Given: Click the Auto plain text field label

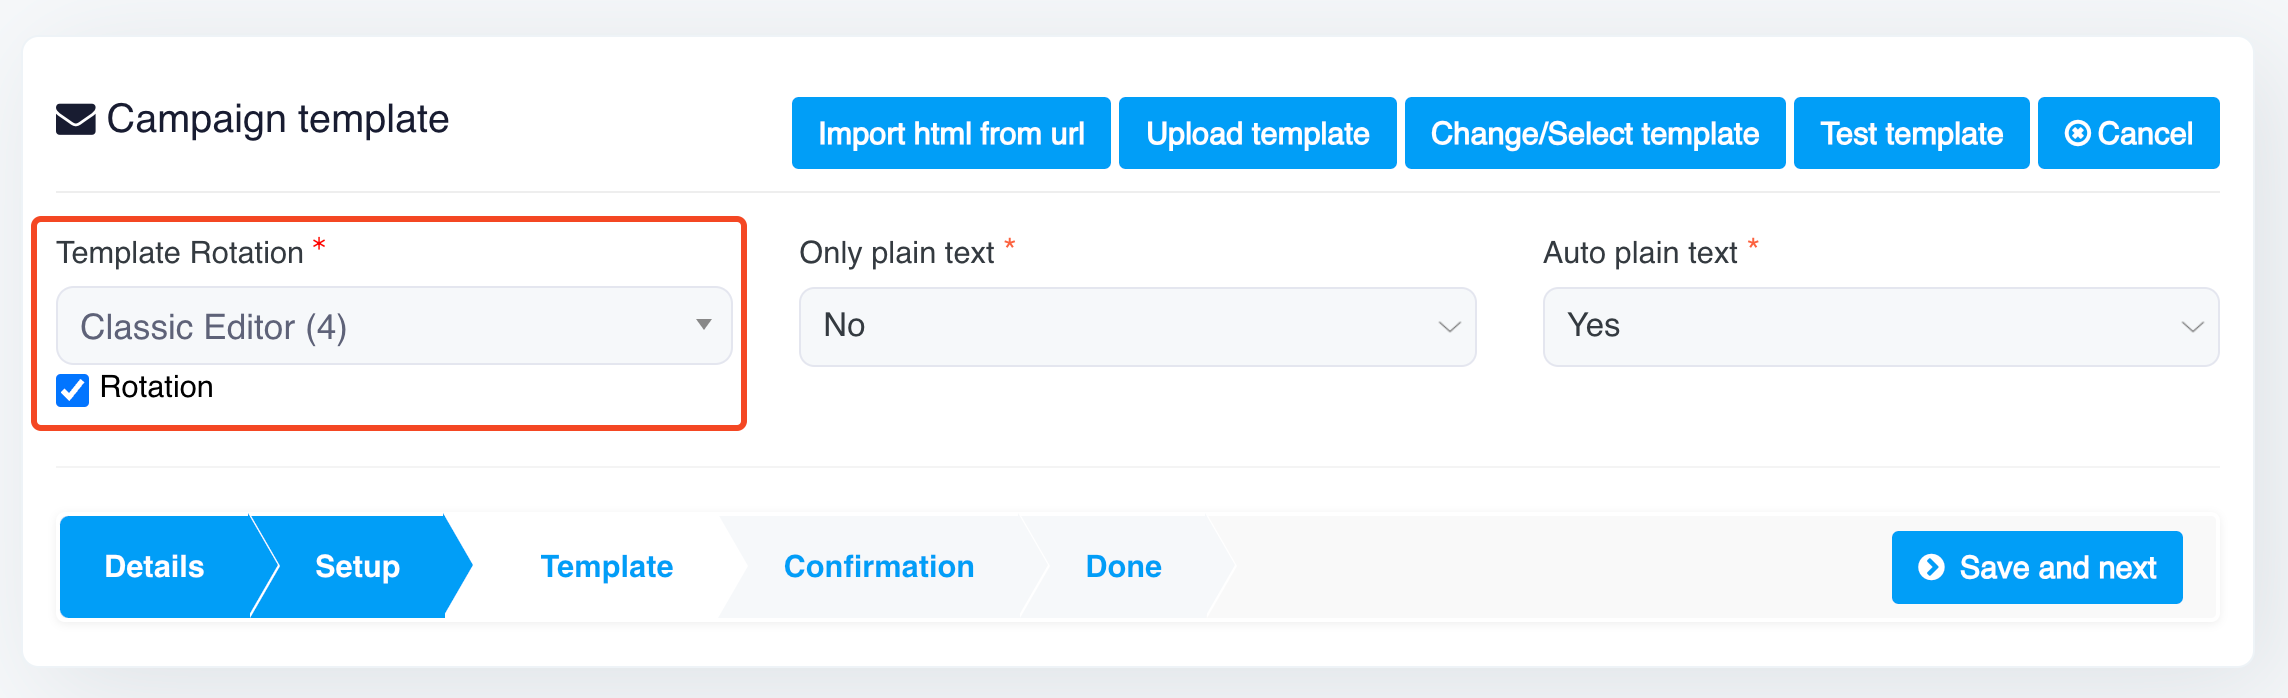Looking at the screenshot, I should (x=1640, y=253).
